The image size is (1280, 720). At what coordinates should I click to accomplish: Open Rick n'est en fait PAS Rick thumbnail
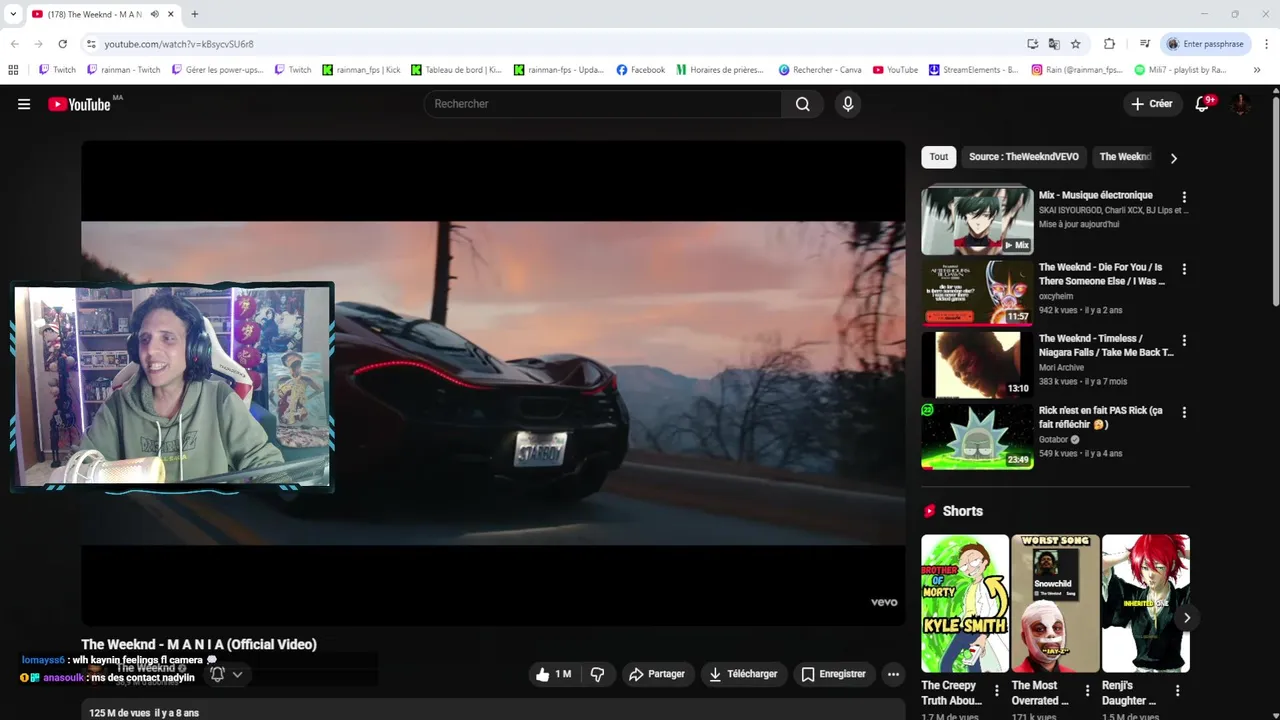[x=977, y=436]
